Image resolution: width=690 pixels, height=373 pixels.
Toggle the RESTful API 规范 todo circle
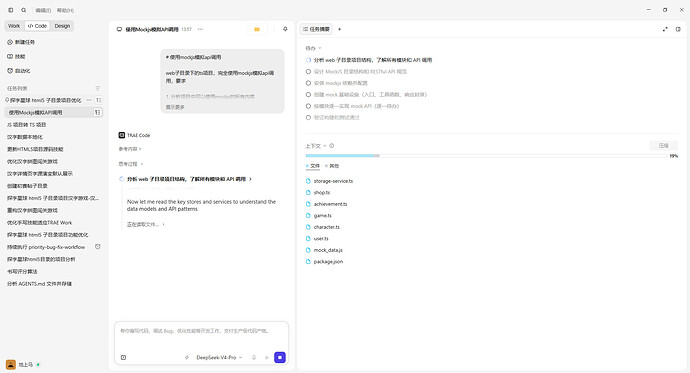(308, 71)
